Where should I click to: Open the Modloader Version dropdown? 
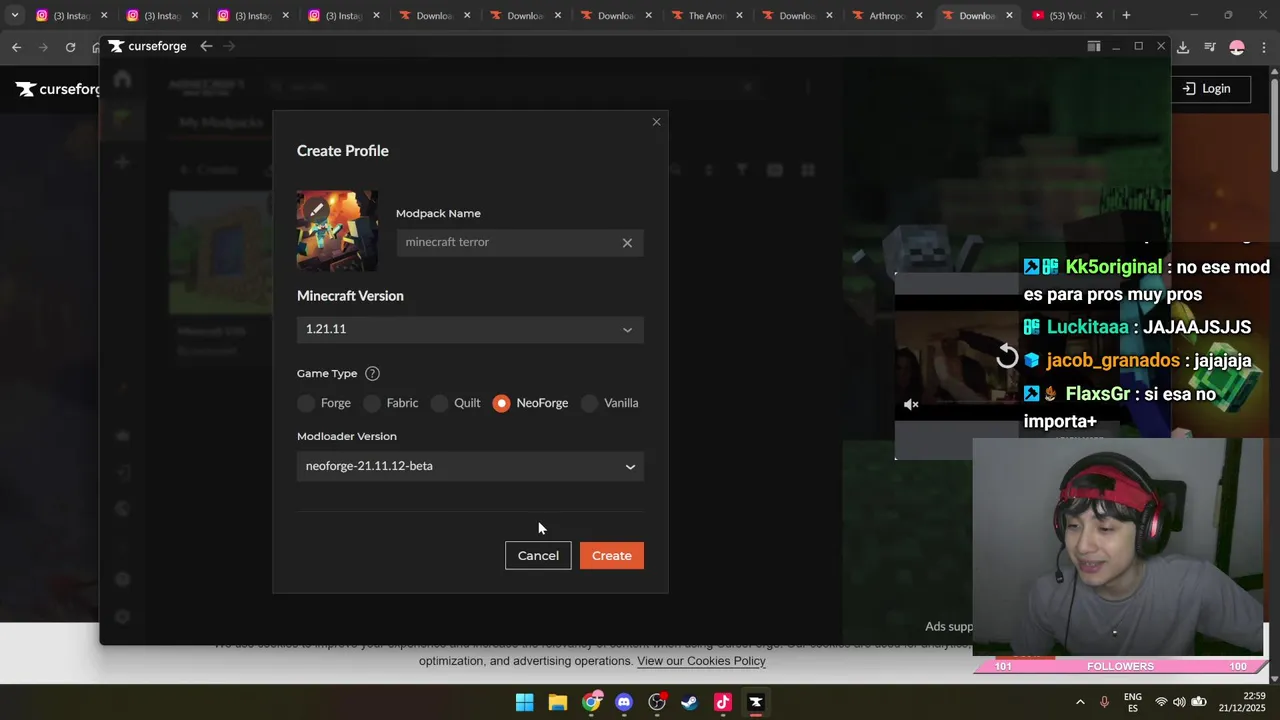(470, 466)
